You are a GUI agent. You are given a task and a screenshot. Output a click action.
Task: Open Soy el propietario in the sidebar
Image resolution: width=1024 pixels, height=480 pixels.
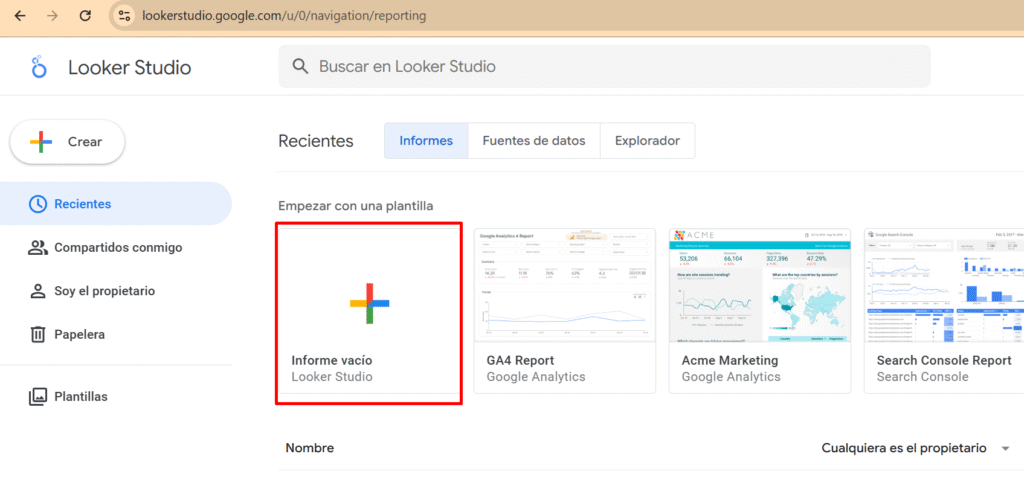pos(116,291)
